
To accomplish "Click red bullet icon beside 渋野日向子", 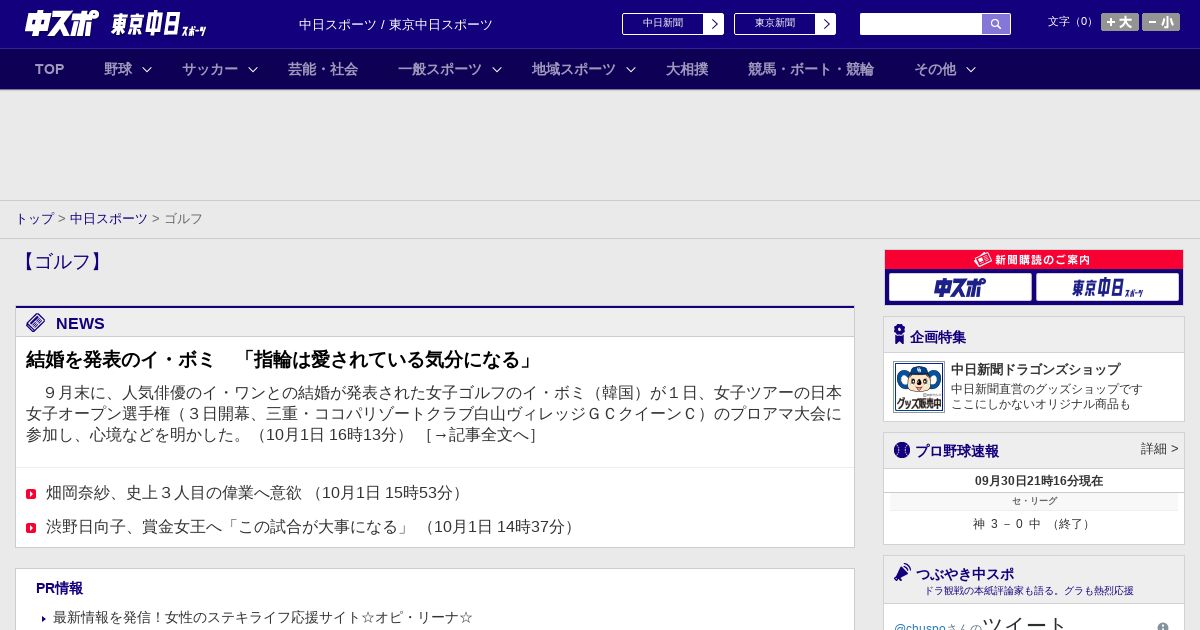I will tap(31, 528).
